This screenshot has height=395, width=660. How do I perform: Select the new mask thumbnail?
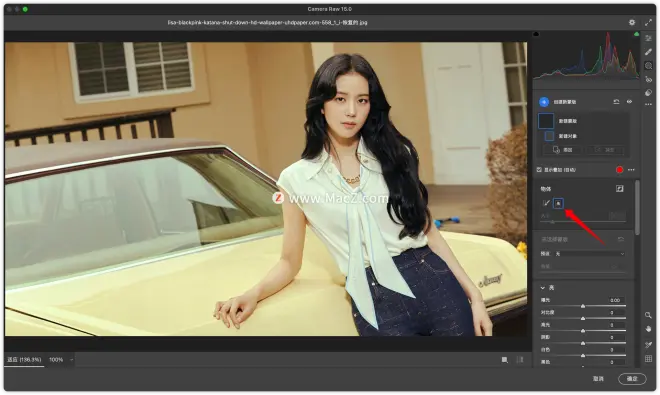point(546,121)
